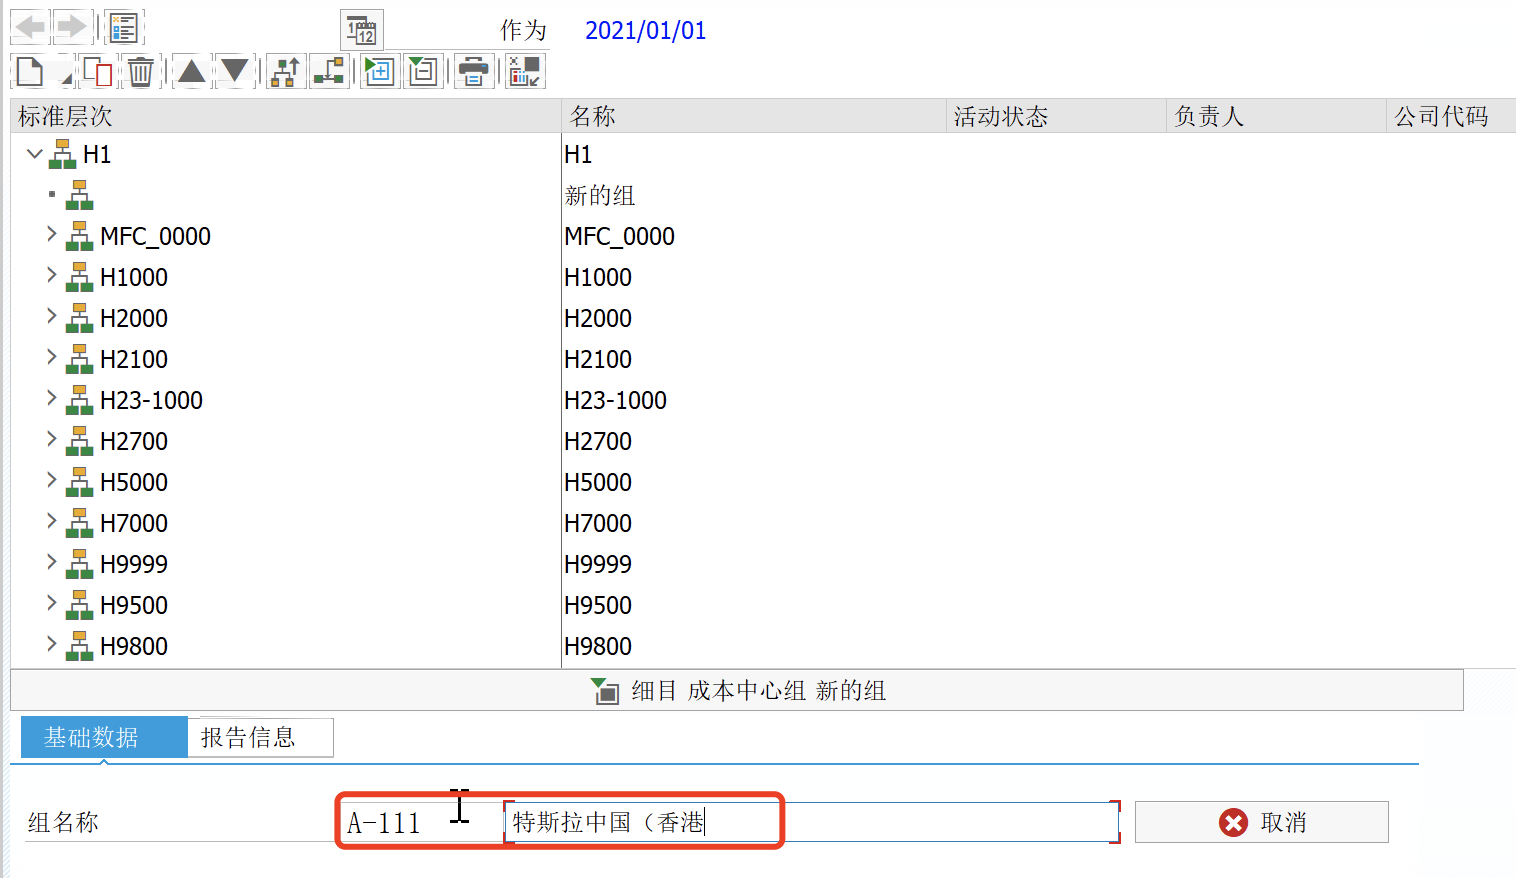
Task: Delete the selected group node
Action: coord(140,71)
